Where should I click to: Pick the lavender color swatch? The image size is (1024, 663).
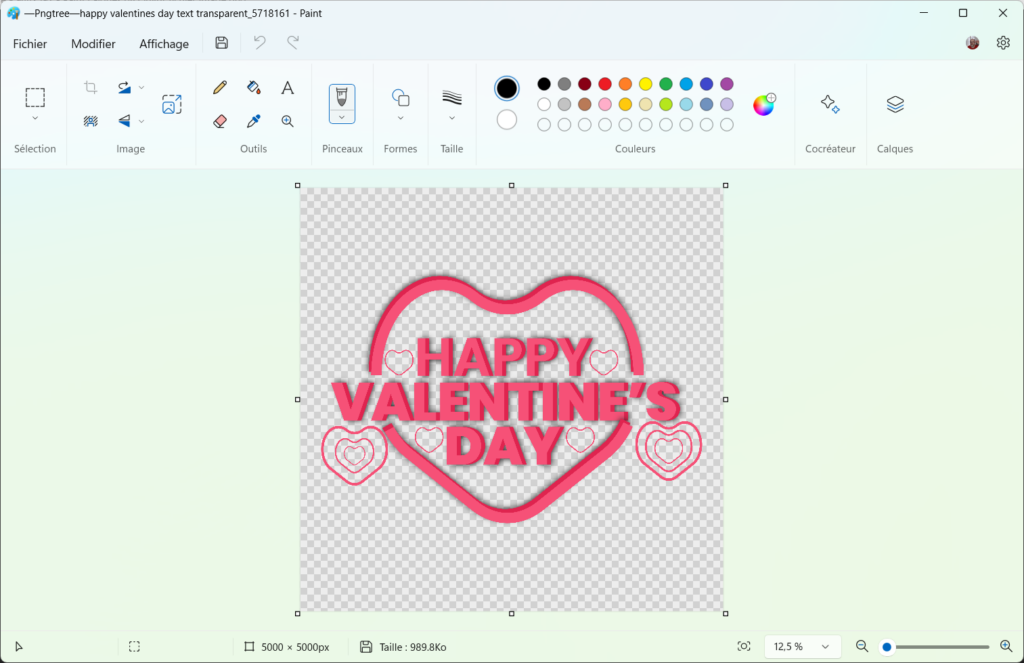click(727, 105)
